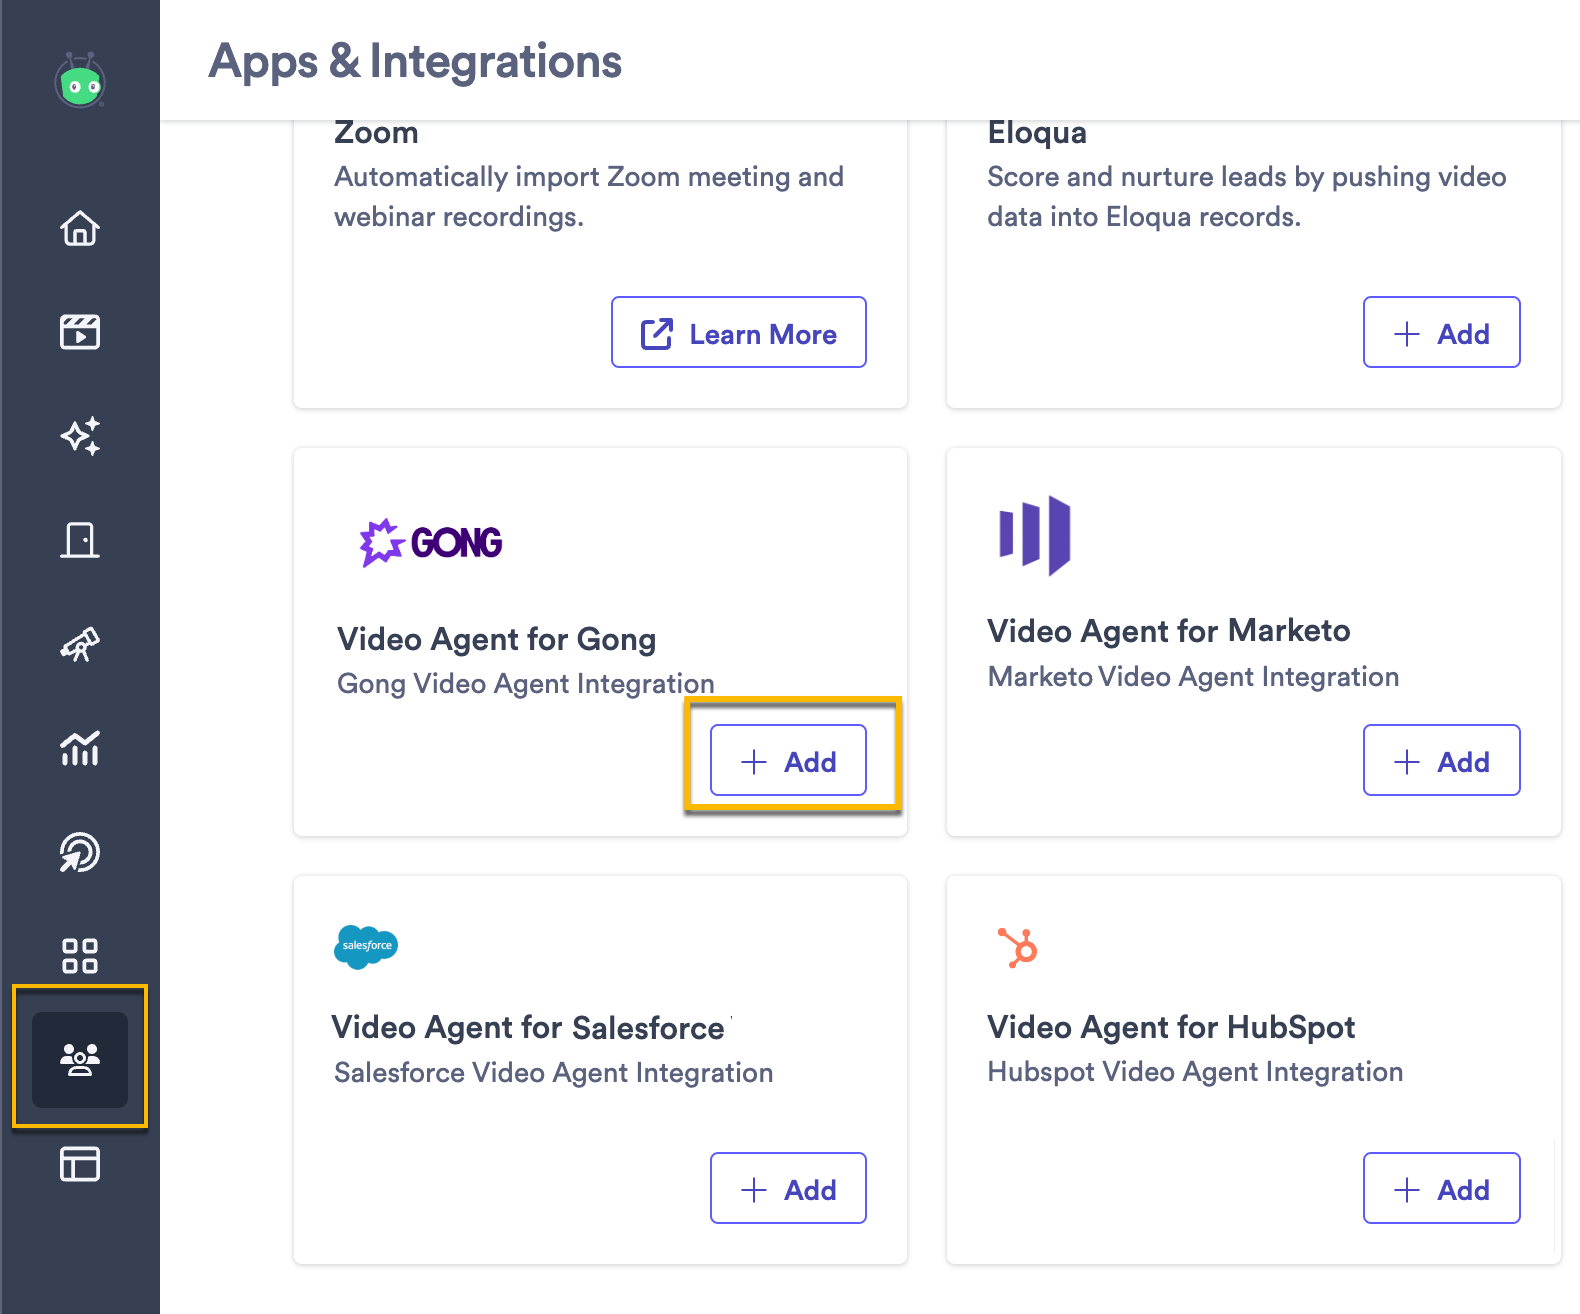Click Zoom description about webinar recordings

tap(589, 196)
